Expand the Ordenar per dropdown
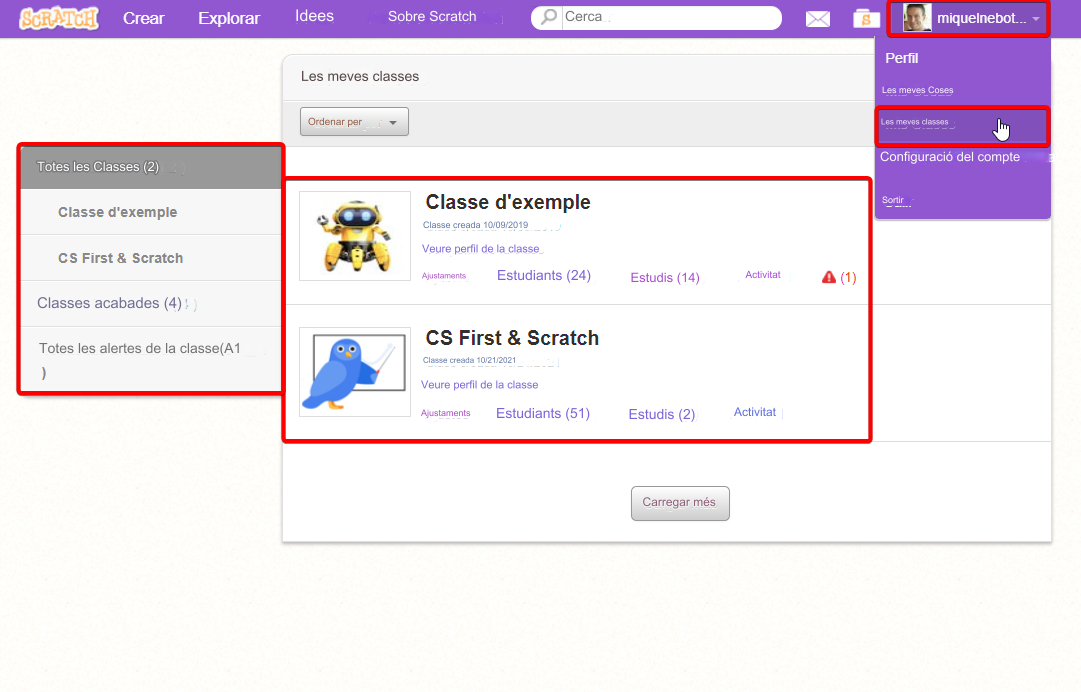Image resolution: width=1081 pixels, height=692 pixels. coord(354,122)
